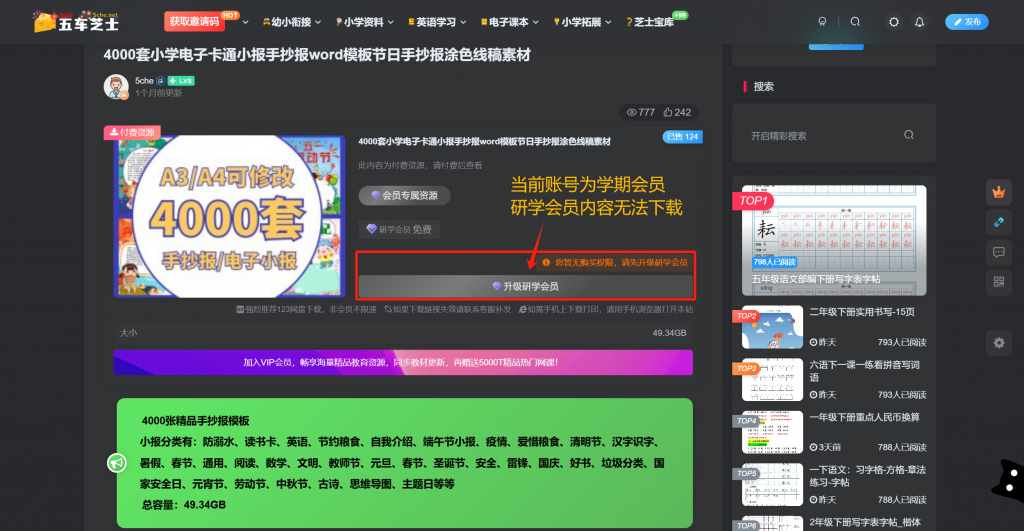Click the orange crown VIP icon
This screenshot has width=1024, height=531.
[999, 192]
